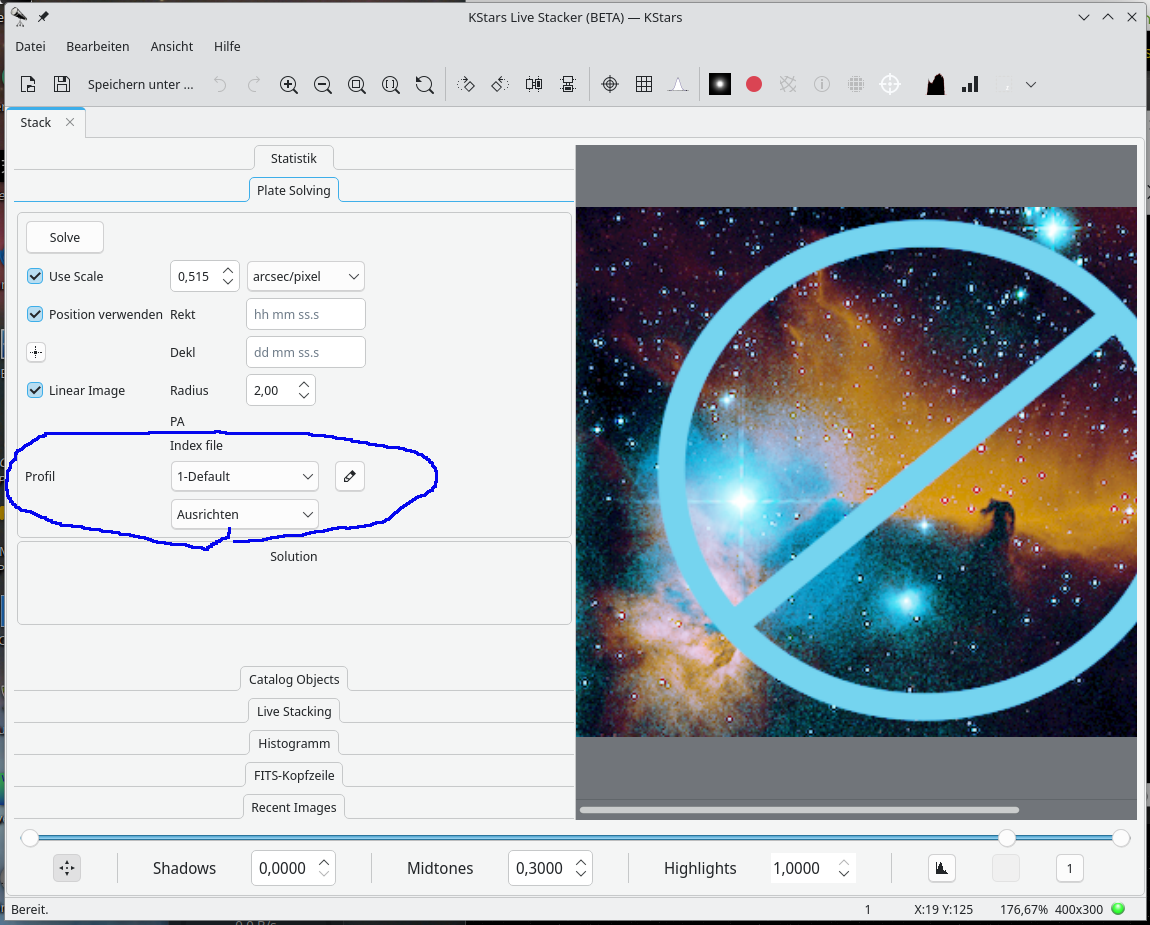
Task: Rotate image right with diamond icon
Action: pos(466,84)
